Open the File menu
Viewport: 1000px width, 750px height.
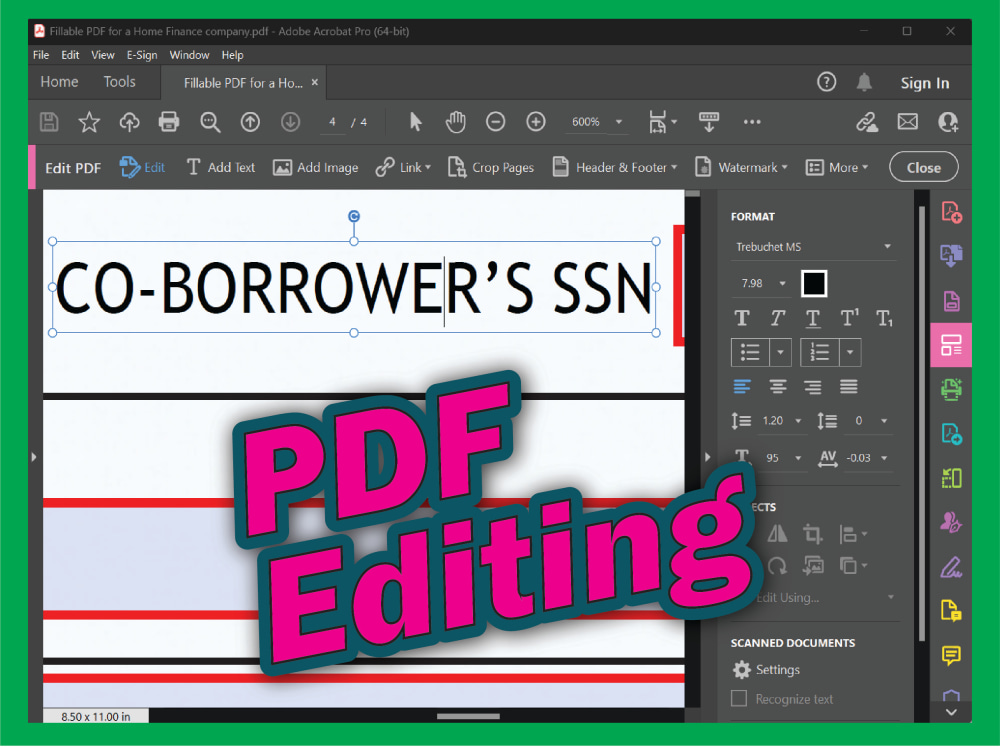[41, 55]
